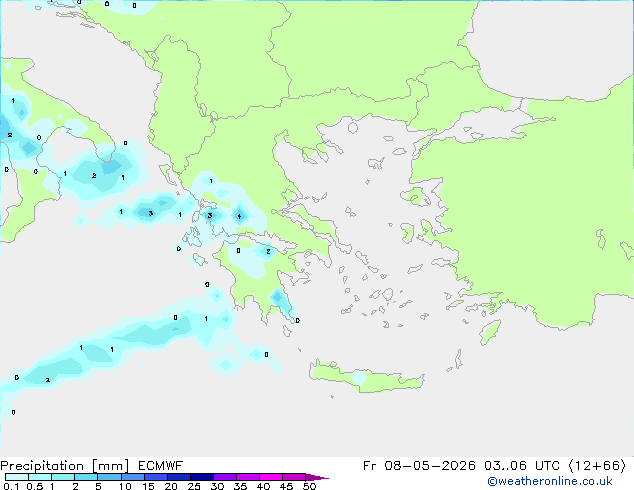
Task: Click the '30' legend label
Action: 217,486
